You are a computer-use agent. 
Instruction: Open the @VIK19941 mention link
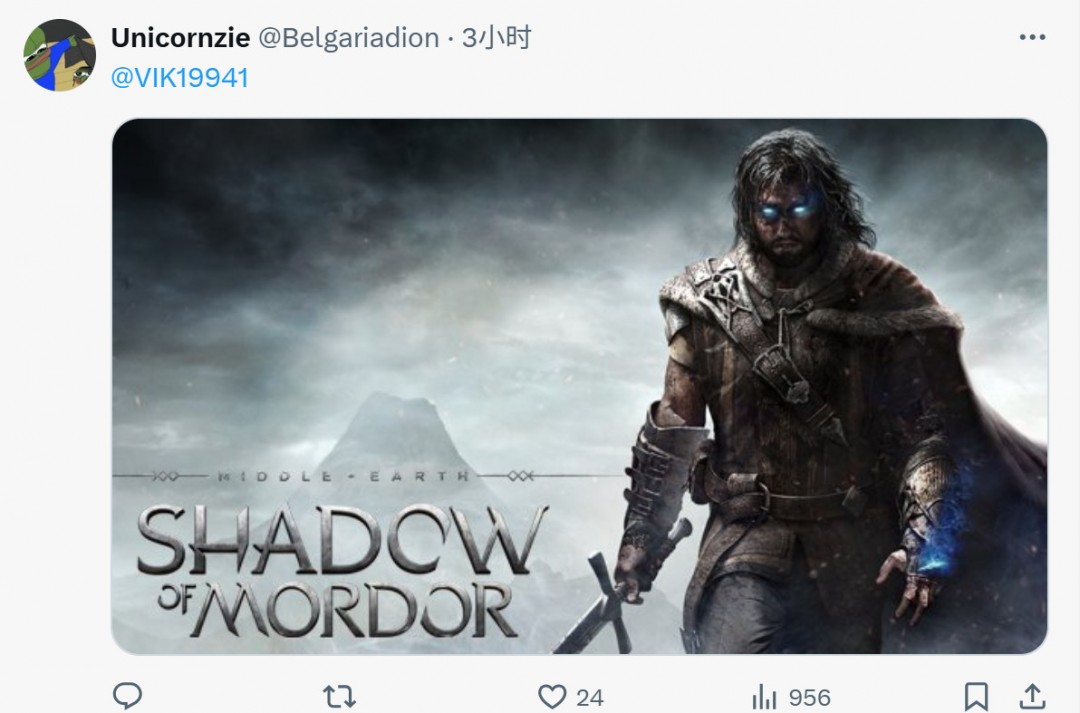pos(180,78)
